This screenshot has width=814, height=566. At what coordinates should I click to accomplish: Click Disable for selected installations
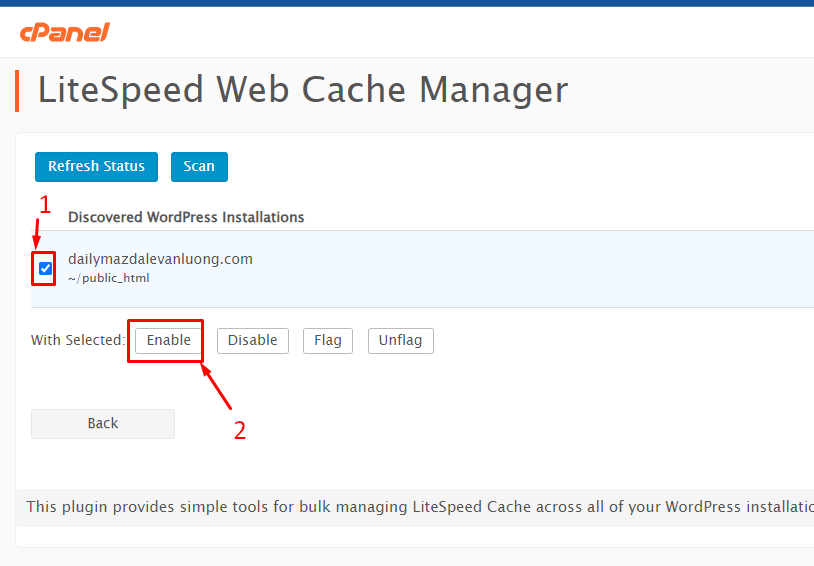point(253,341)
